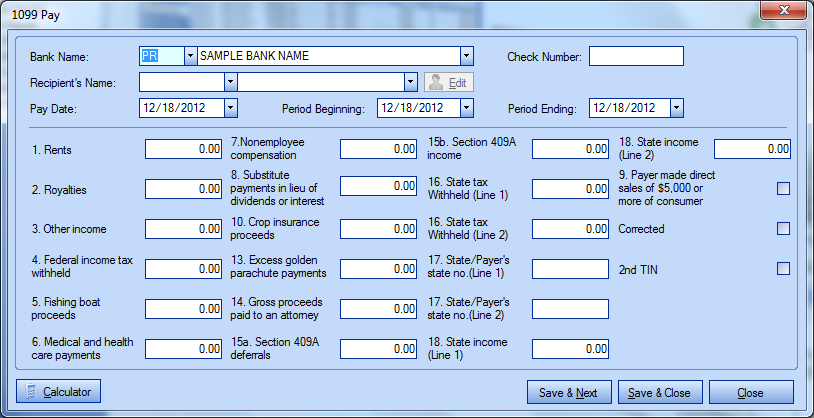Close the 1099 Pay window
814x418 pixels.
[788, 11]
